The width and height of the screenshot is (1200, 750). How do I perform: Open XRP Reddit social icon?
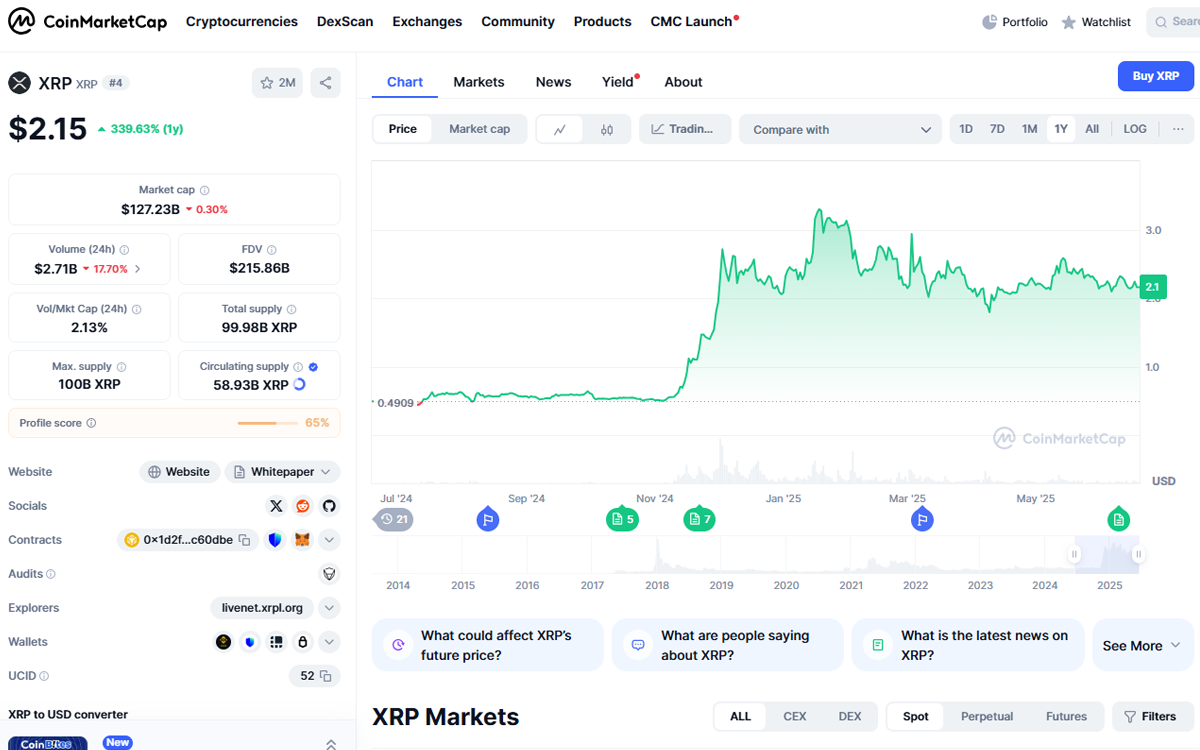(303, 506)
